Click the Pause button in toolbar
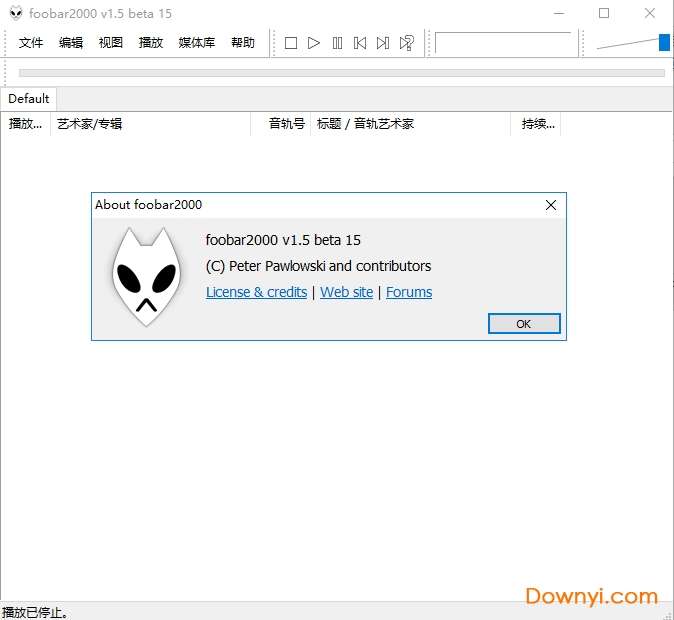 (x=337, y=43)
